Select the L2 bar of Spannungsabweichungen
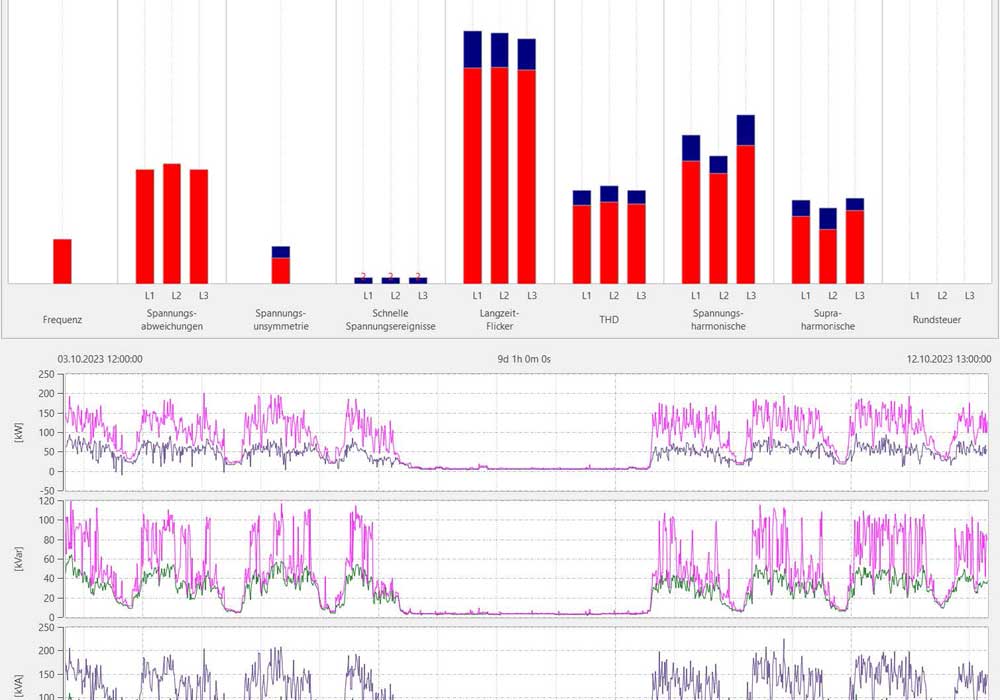1000x700 pixels. click(x=172, y=224)
